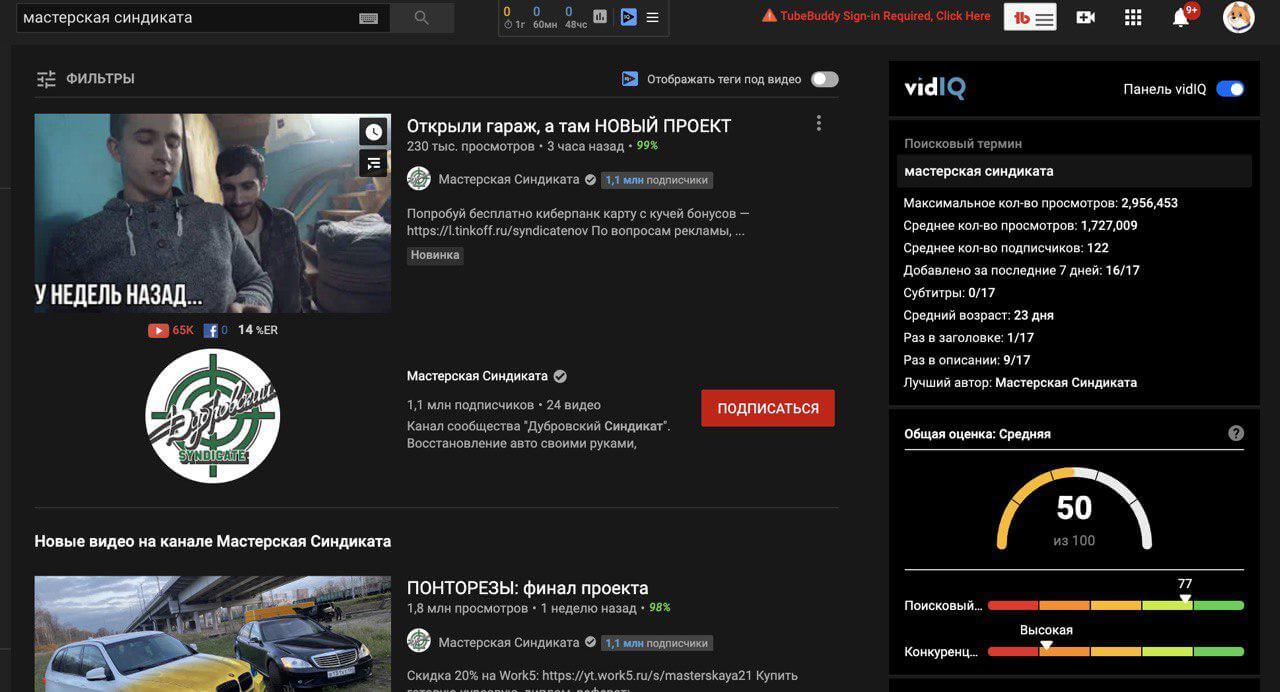Open Мастерская Синдиката channel card title
Viewport: 1280px width, 692px height.
tap(477, 376)
